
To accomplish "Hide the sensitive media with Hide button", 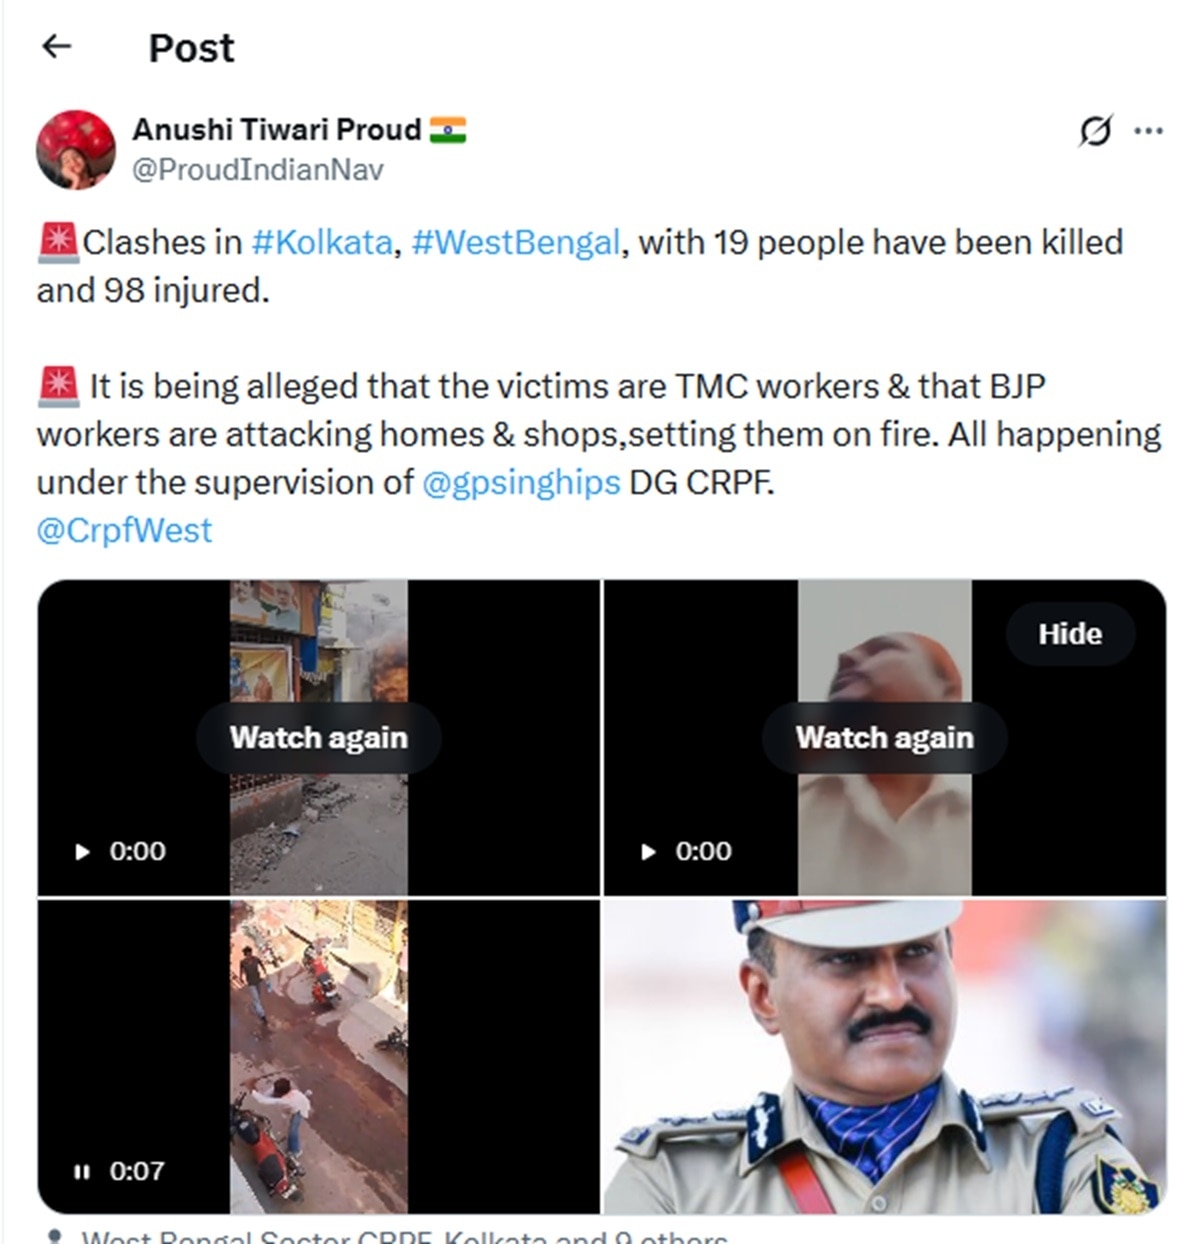I will [1070, 634].
